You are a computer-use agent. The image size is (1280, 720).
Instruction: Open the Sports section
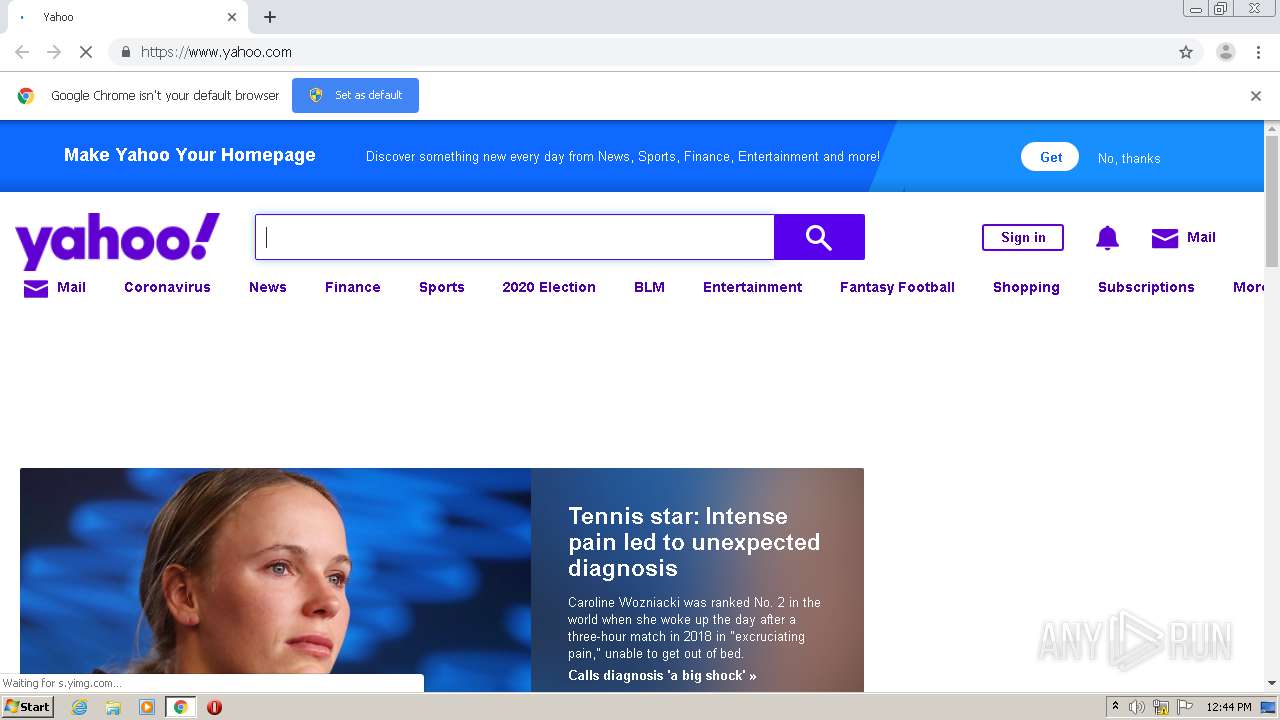(x=442, y=287)
